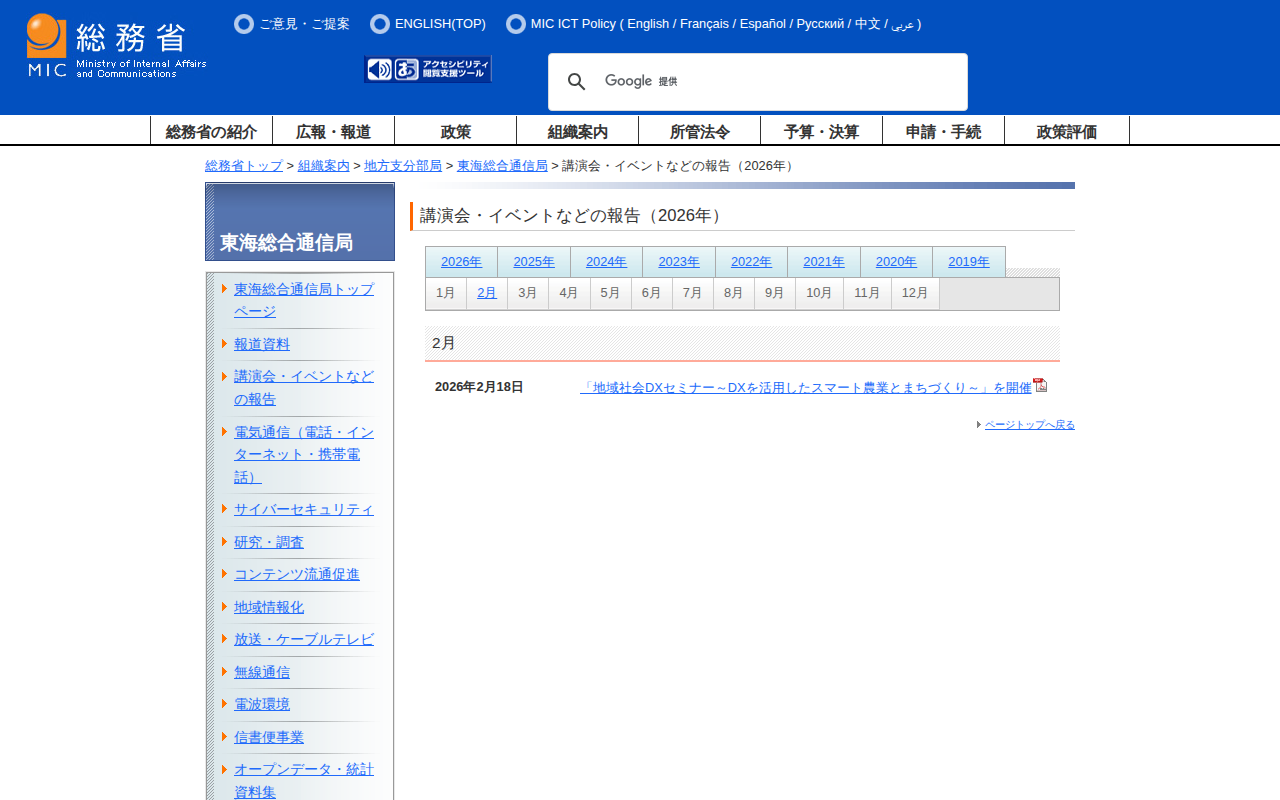
Task: Click the Google search magnifier icon
Action: tap(576, 82)
